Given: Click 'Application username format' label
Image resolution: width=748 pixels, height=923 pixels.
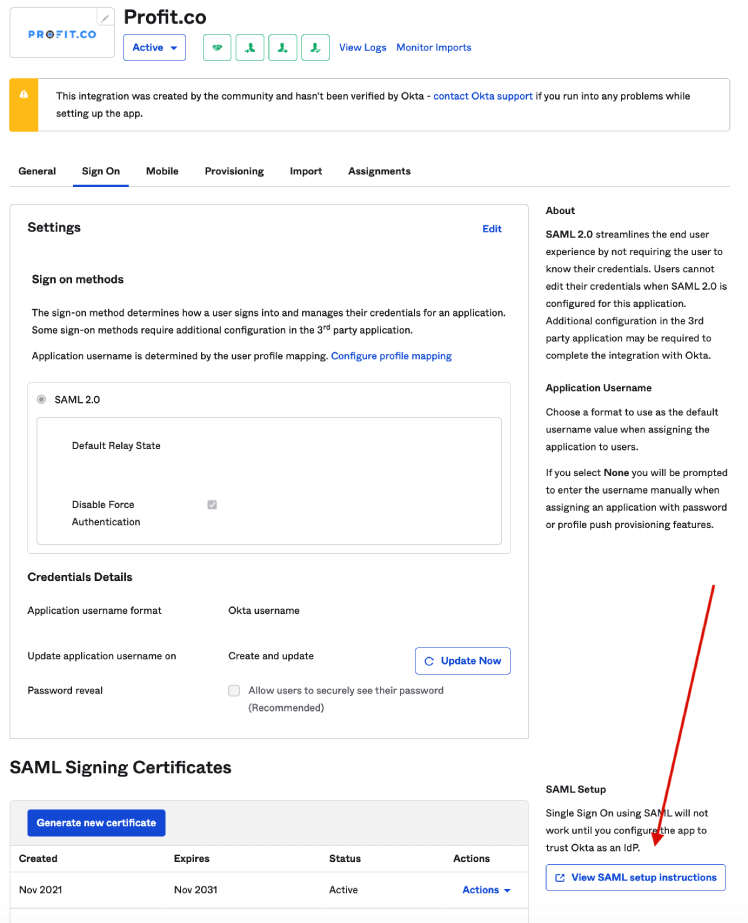Looking at the screenshot, I should click(94, 611).
